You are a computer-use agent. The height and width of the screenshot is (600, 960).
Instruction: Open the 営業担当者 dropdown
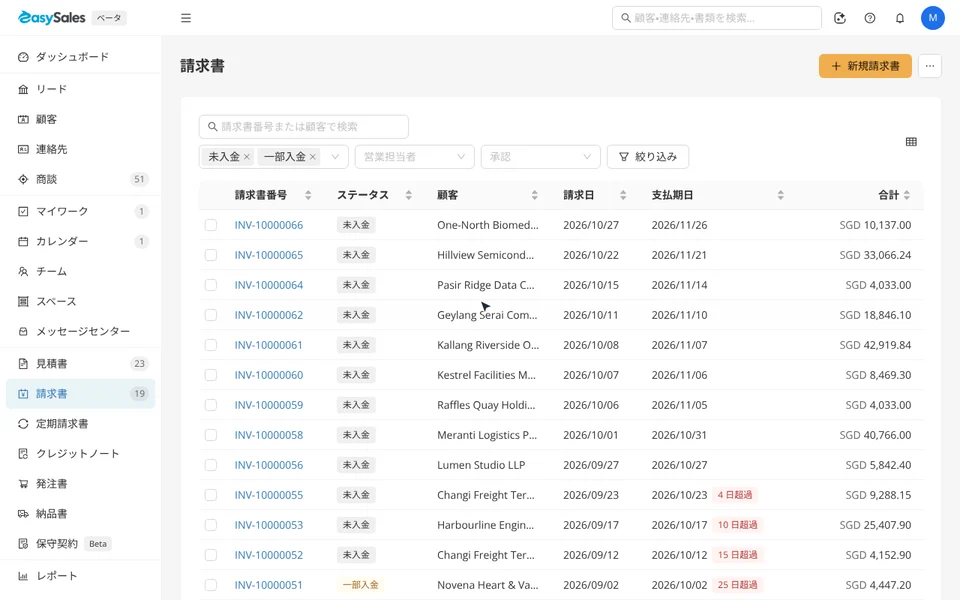pos(414,157)
